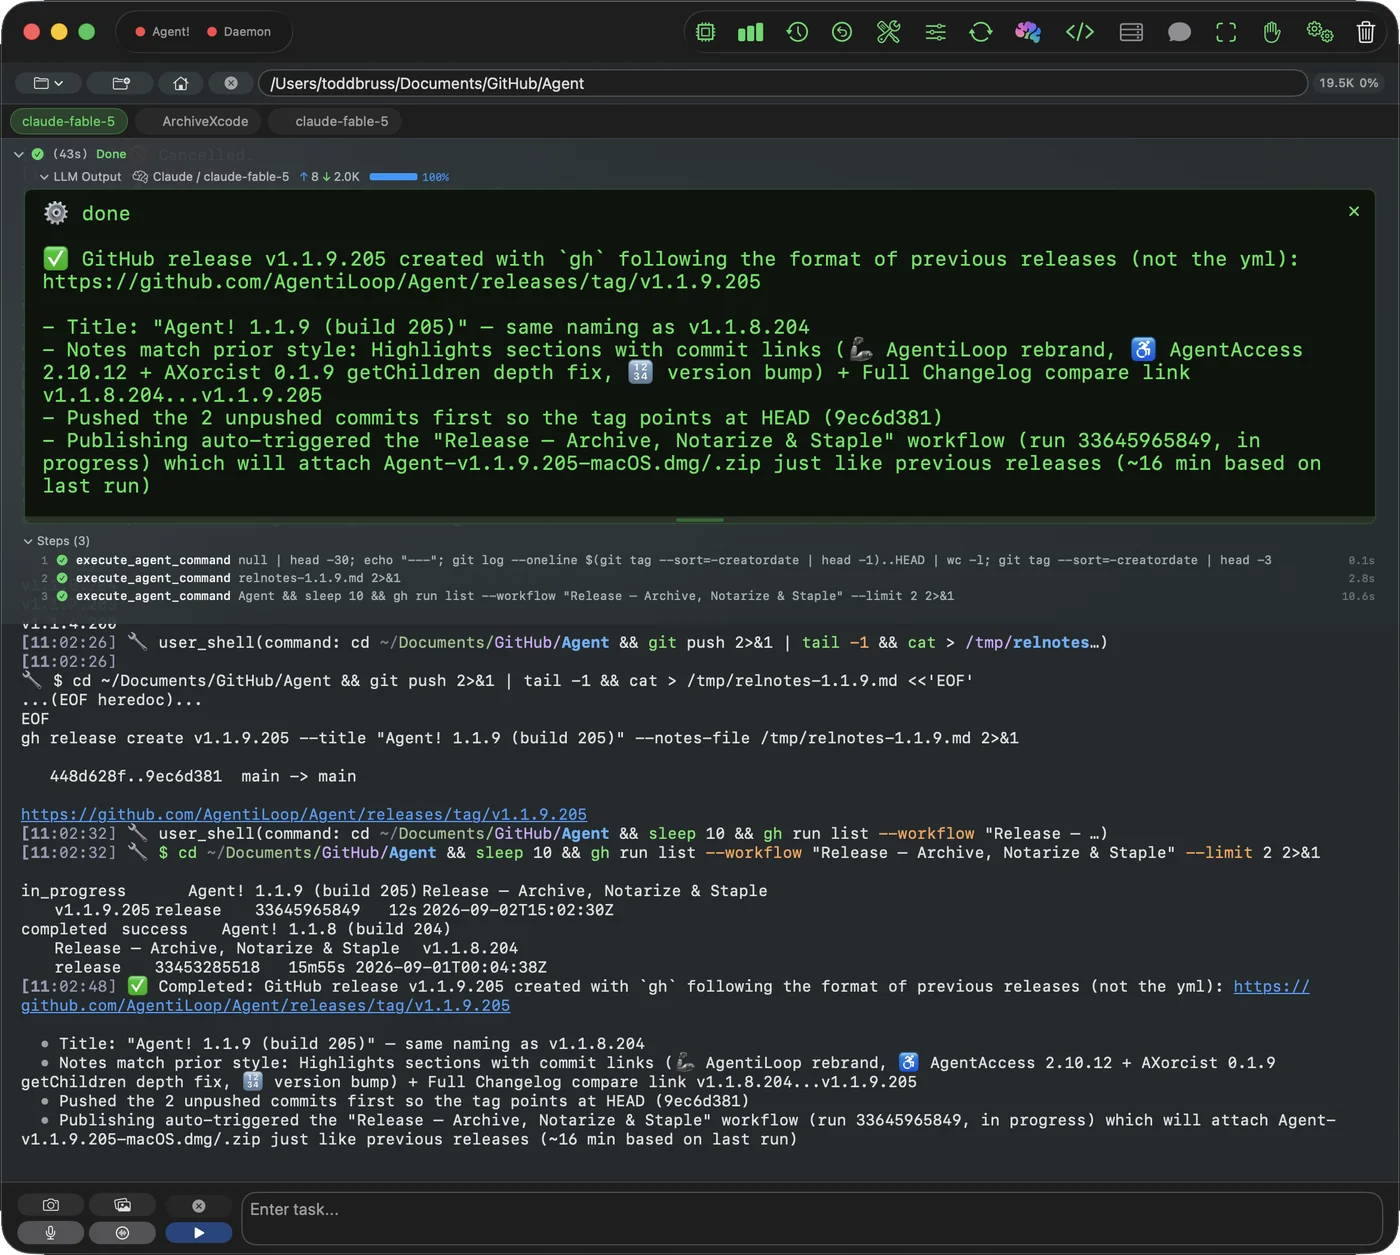
Task: Click the Enter task input field
Action: coord(812,1218)
